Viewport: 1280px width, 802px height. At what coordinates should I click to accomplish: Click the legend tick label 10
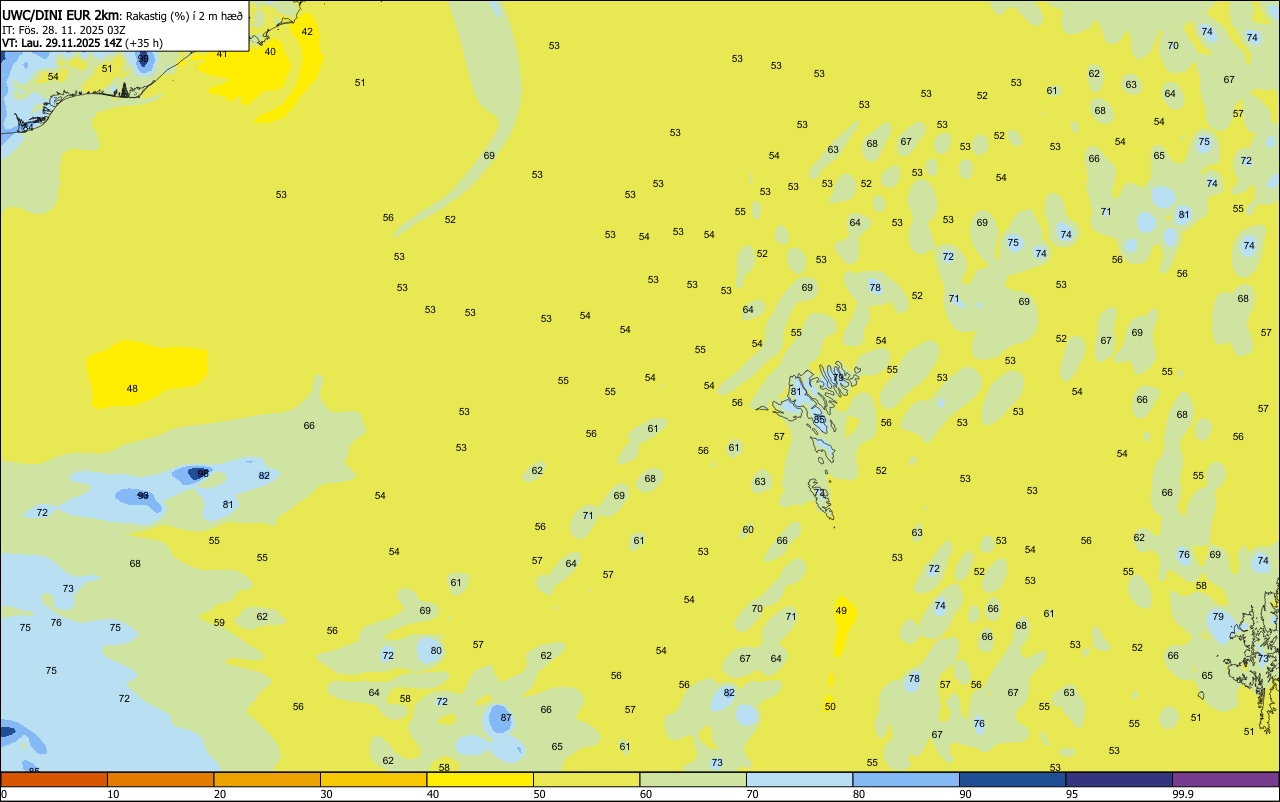click(113, 794)
